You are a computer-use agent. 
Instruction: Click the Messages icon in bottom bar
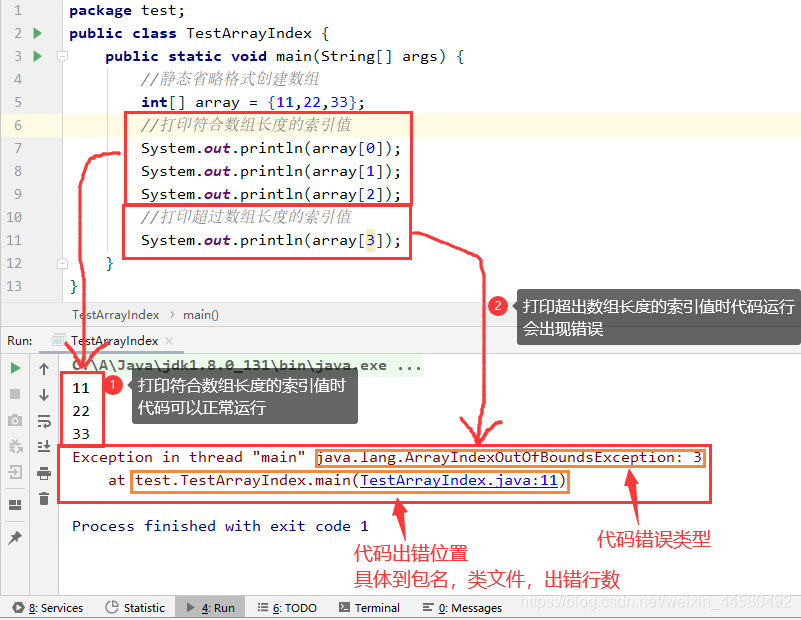click(x=428, y=607)
